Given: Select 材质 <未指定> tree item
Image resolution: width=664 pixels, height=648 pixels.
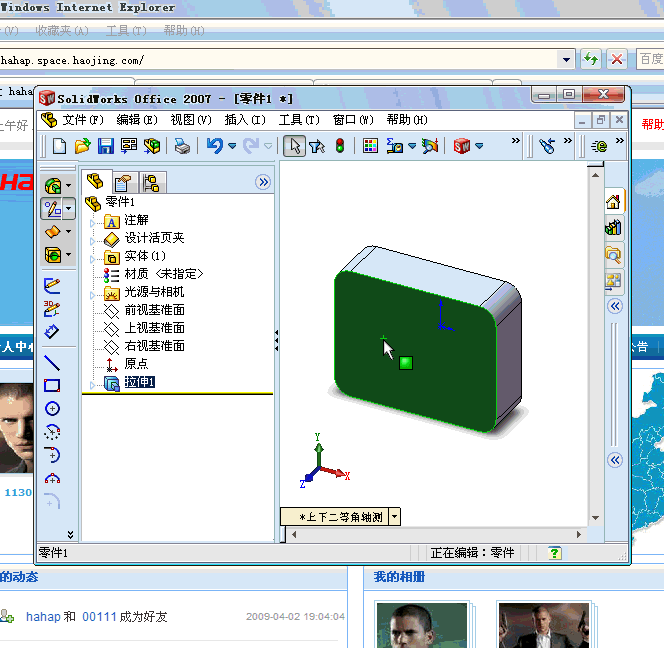Looking at the screenshot, I should click(x=163, y=274).
